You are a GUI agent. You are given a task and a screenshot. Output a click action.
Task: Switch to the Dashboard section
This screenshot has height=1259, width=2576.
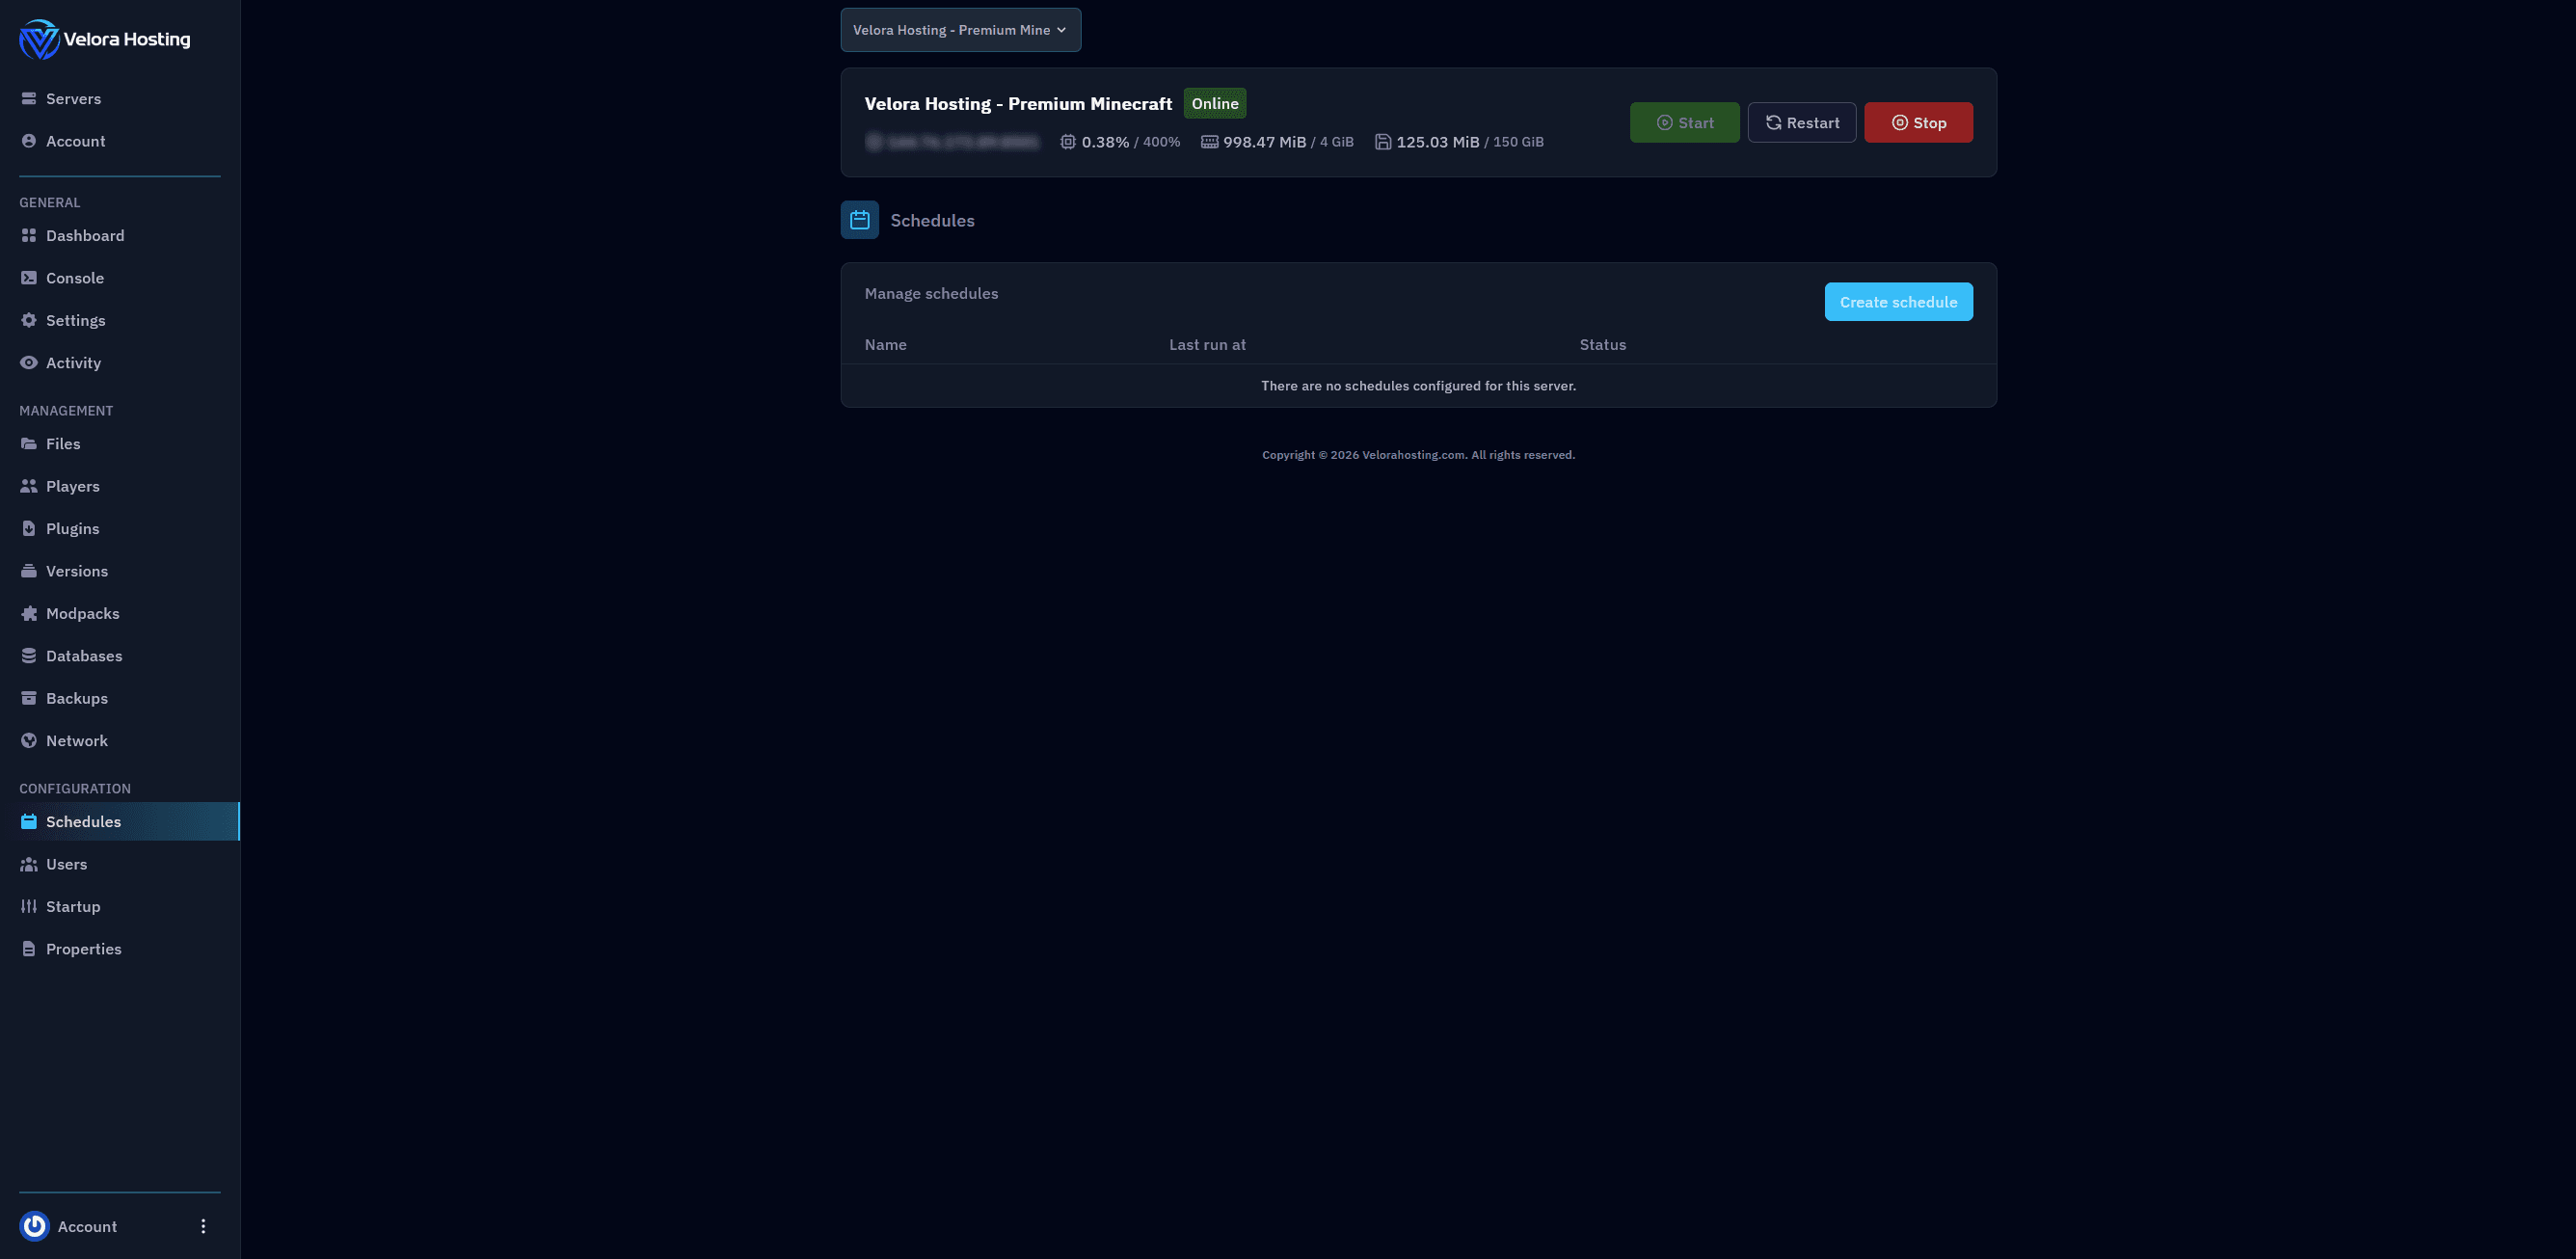click(x=84, y=235)
